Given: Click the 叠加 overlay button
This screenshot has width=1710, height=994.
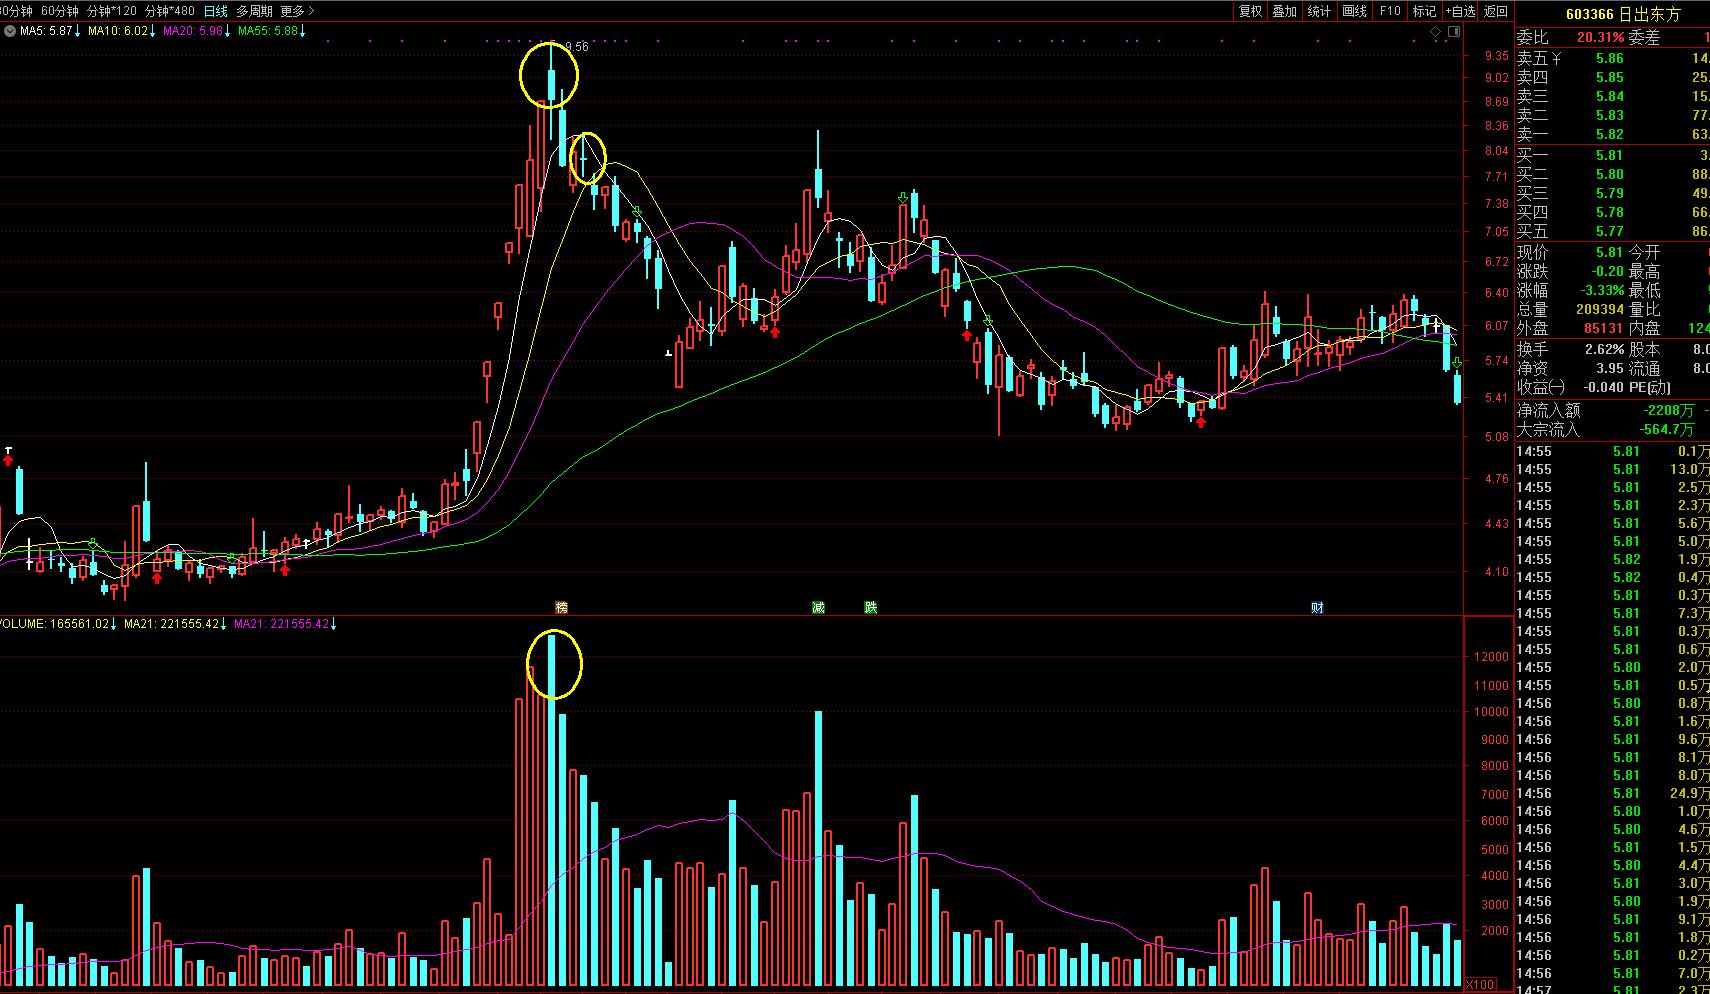Looking at the screenshot, I should (x=1285, y=11).
